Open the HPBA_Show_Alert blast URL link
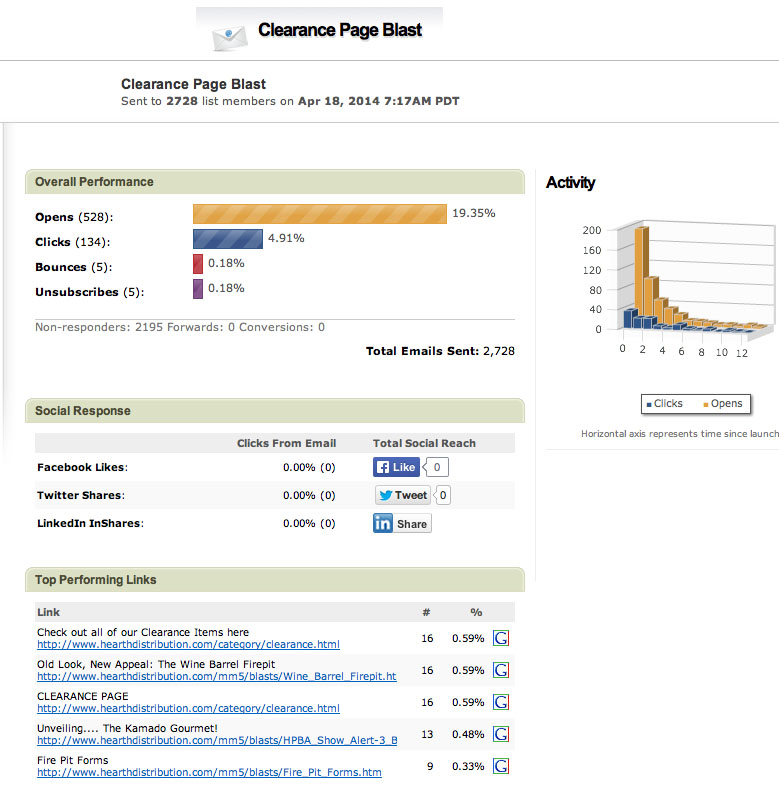 216,741
